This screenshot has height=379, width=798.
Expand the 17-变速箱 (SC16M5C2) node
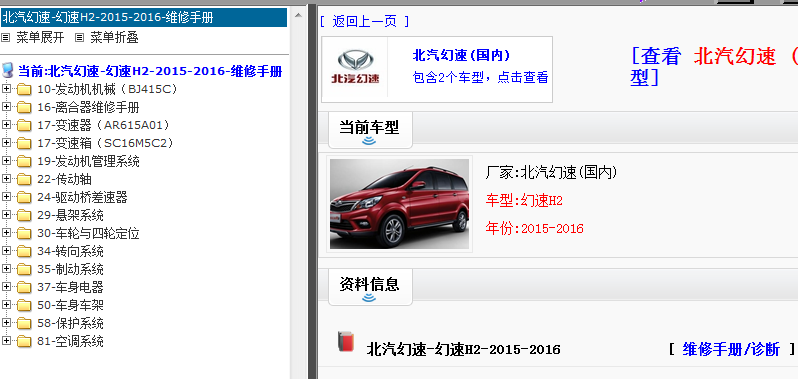pyautogui.click(x=6, y=143)
